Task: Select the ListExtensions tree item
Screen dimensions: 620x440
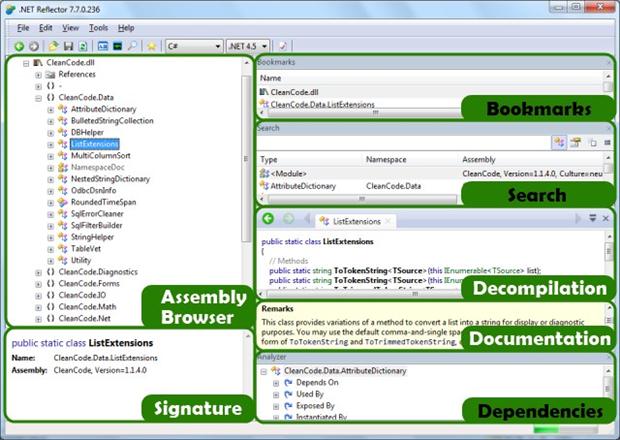Action: pyautogui.click(x=95, y=144)
